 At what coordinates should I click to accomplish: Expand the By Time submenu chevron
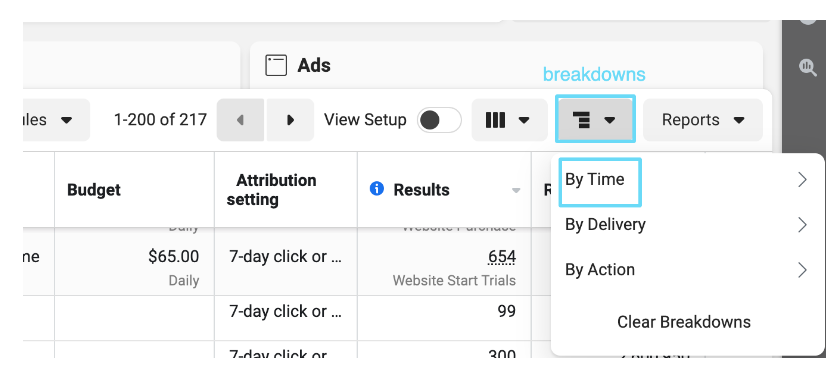click(802, 180)
